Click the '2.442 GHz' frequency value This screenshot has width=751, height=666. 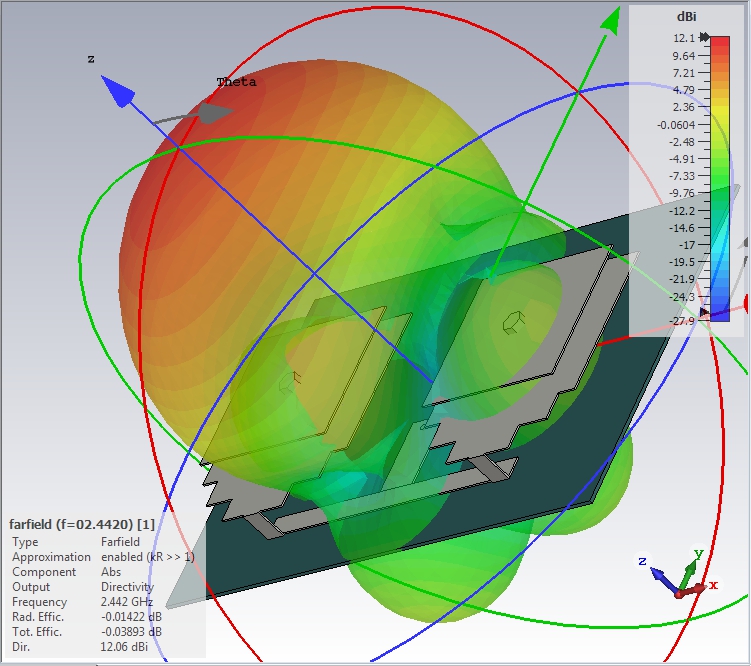[x=126, y=602]
